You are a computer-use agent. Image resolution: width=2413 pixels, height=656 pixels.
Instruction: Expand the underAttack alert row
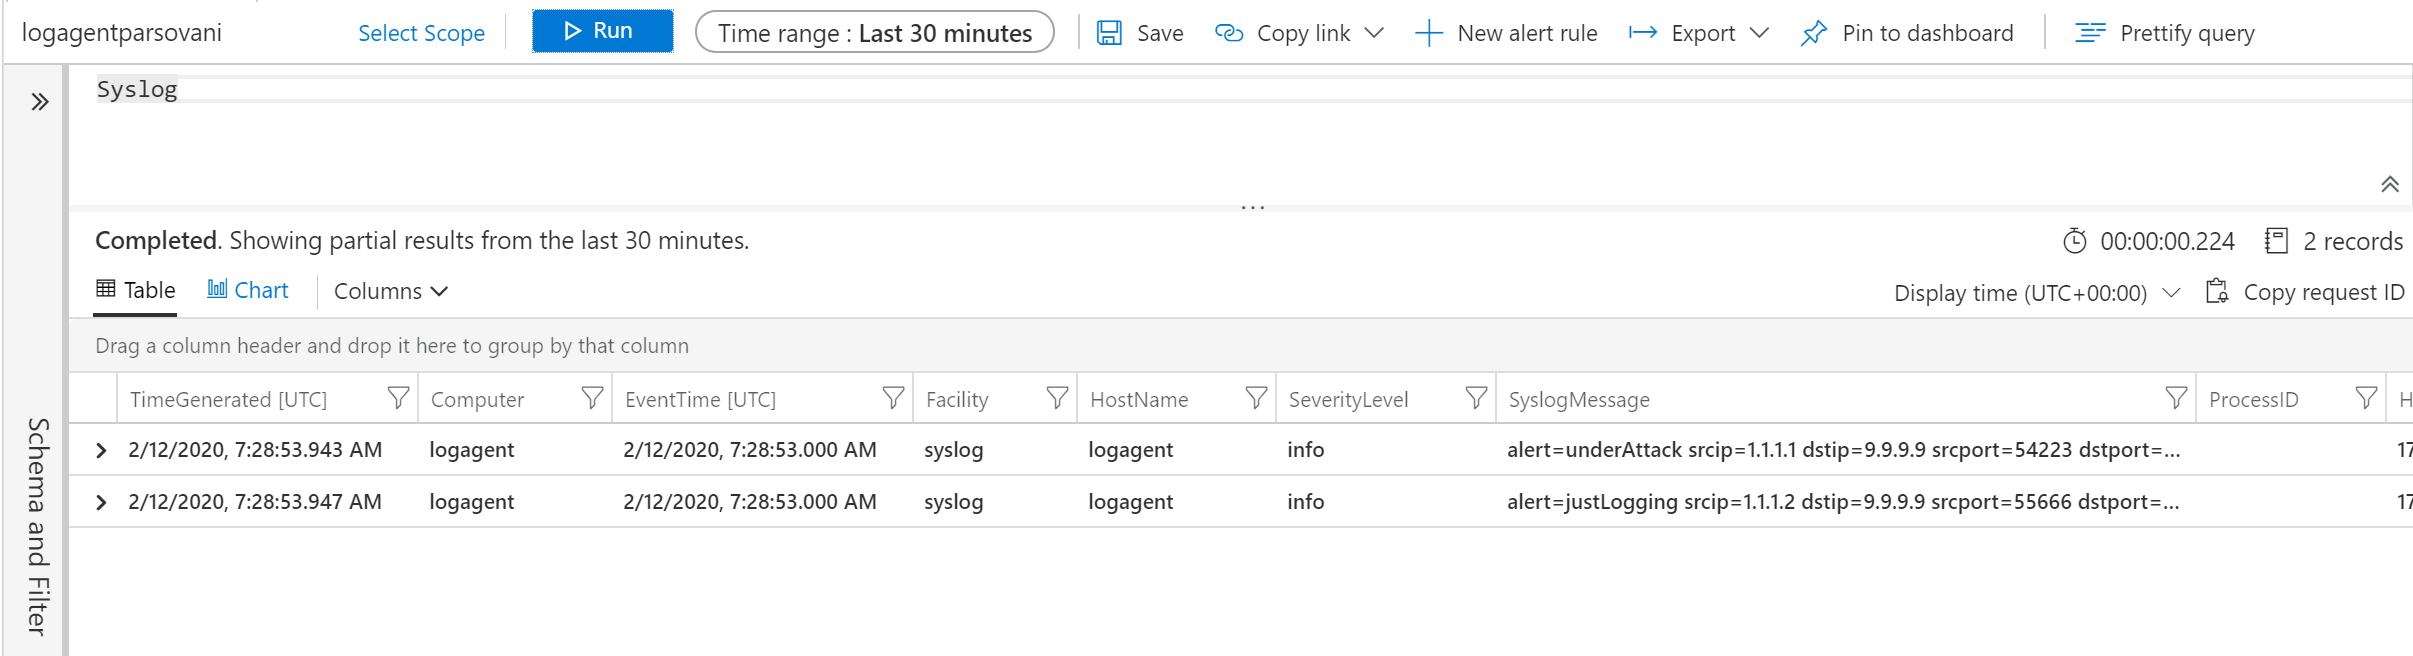point(101,450)
